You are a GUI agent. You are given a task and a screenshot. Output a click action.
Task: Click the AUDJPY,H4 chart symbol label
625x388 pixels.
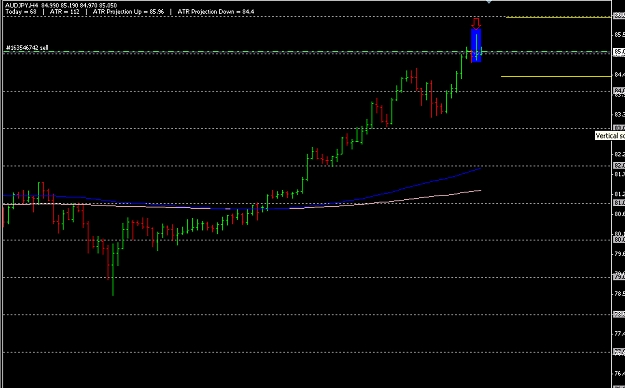click(21, 6)
